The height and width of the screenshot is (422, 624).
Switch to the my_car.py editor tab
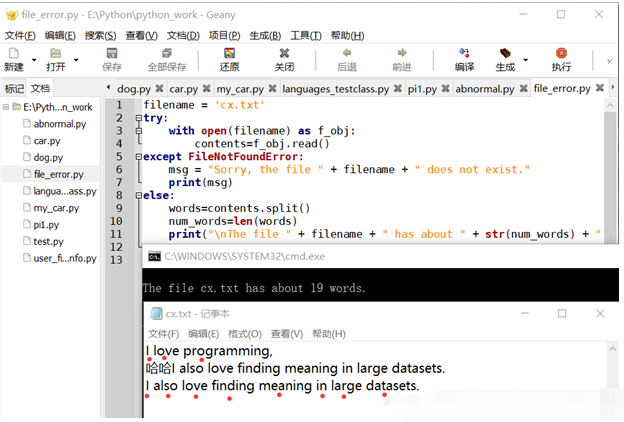(240, 89)
